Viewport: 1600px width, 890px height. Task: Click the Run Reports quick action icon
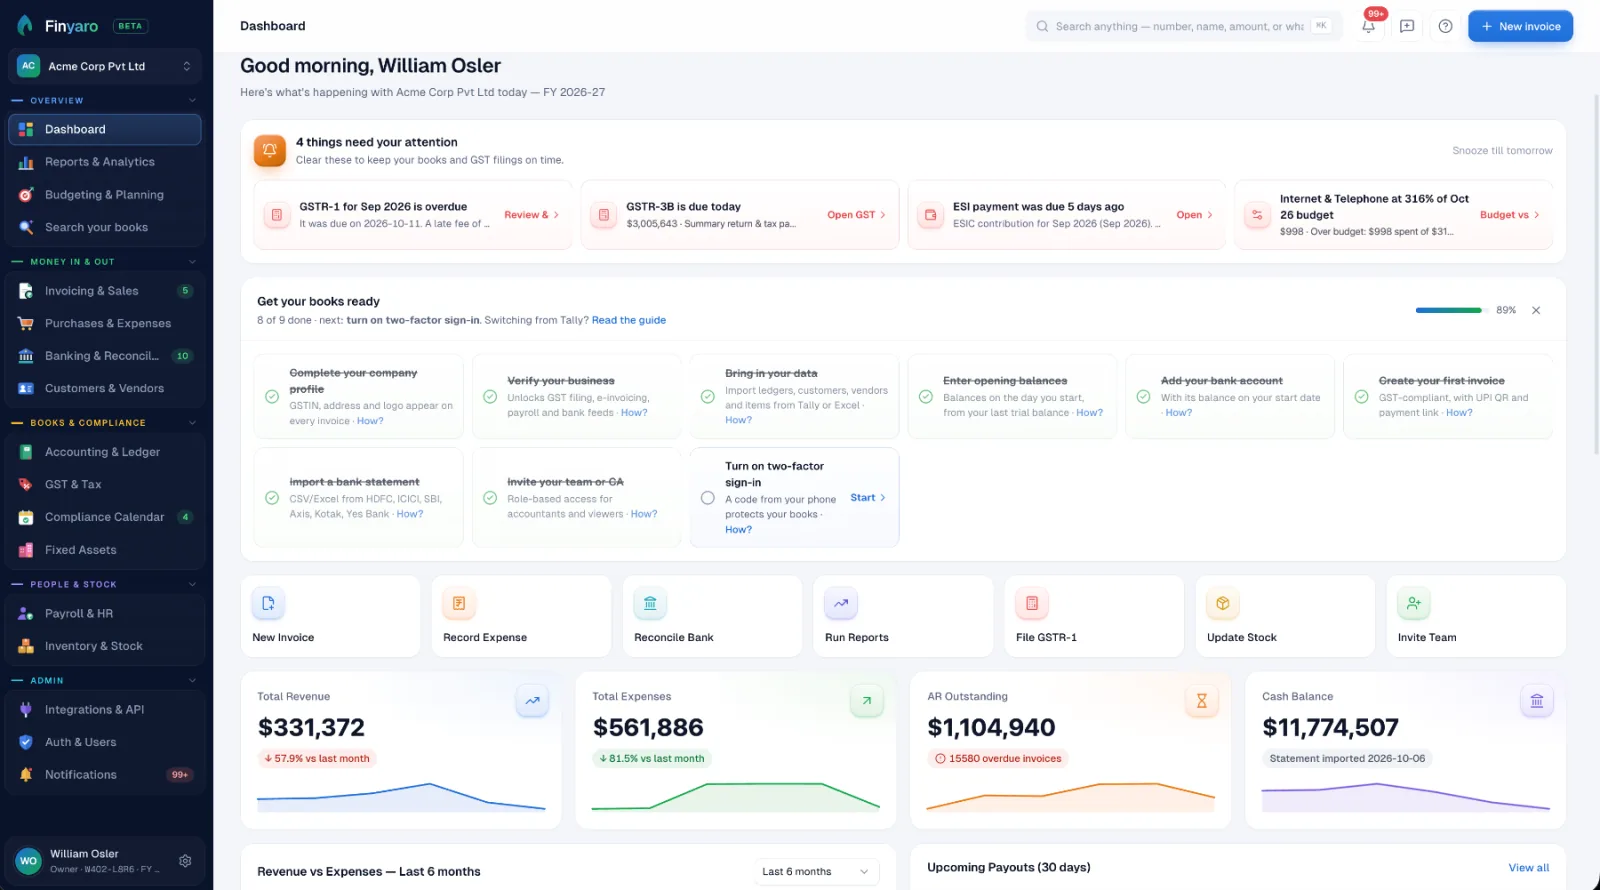coord(841,603)
